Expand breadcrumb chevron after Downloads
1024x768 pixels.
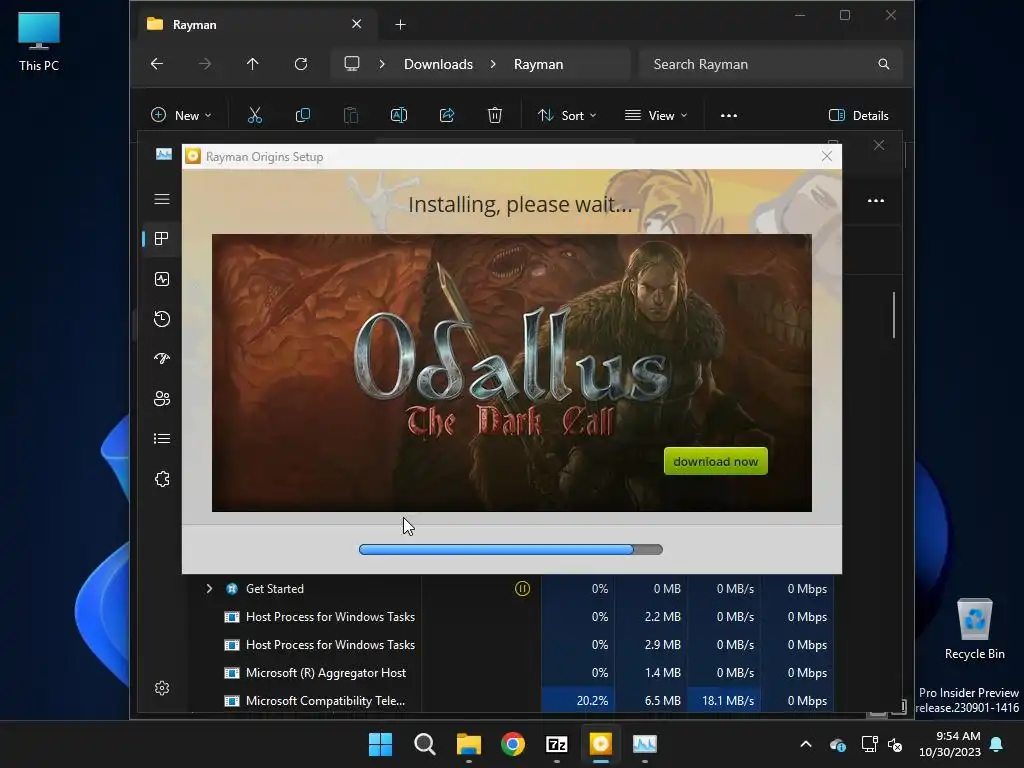pyautogui.click(x=493, y=64)
